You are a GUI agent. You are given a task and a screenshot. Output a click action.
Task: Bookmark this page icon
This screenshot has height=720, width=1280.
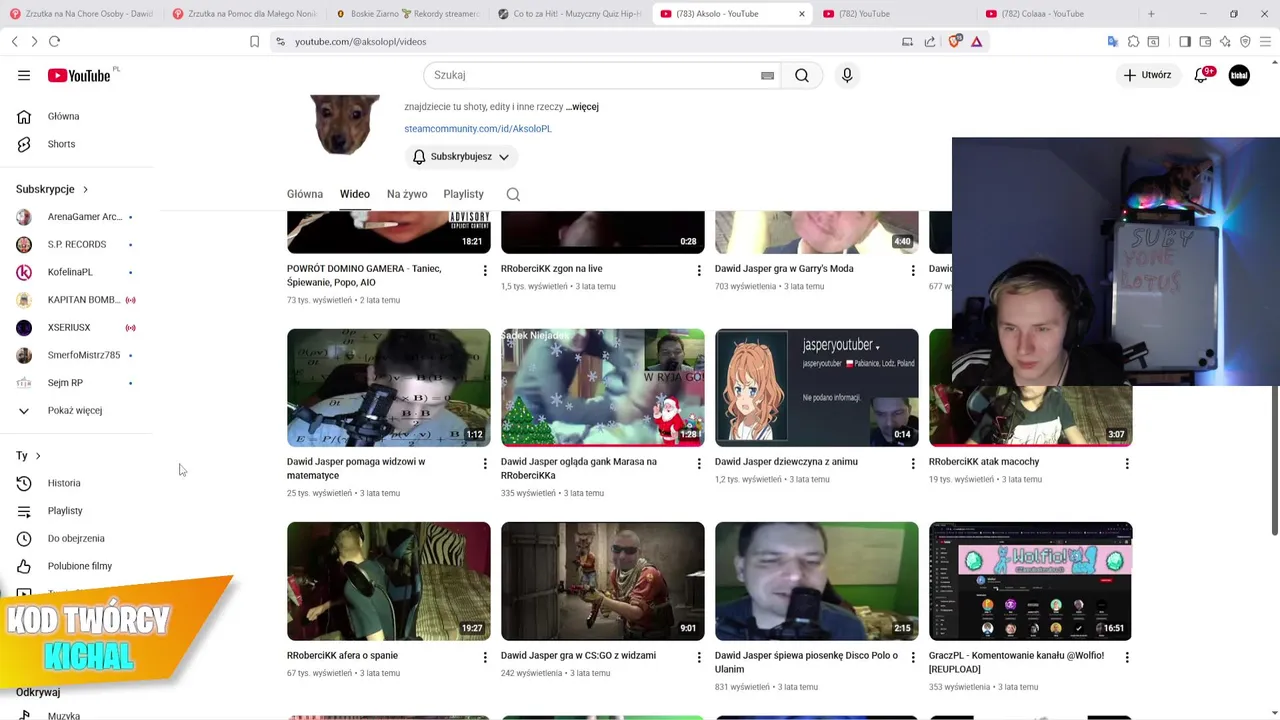[254, 41]
